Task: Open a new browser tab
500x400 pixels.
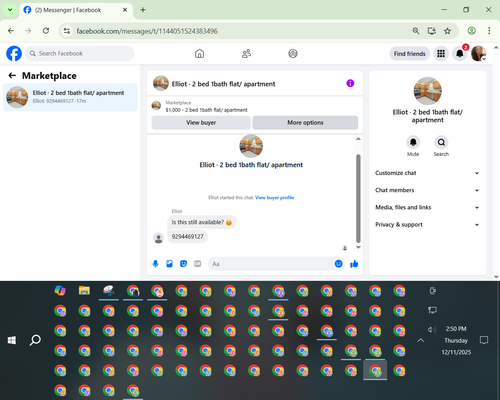Action: tap(143, 10)
